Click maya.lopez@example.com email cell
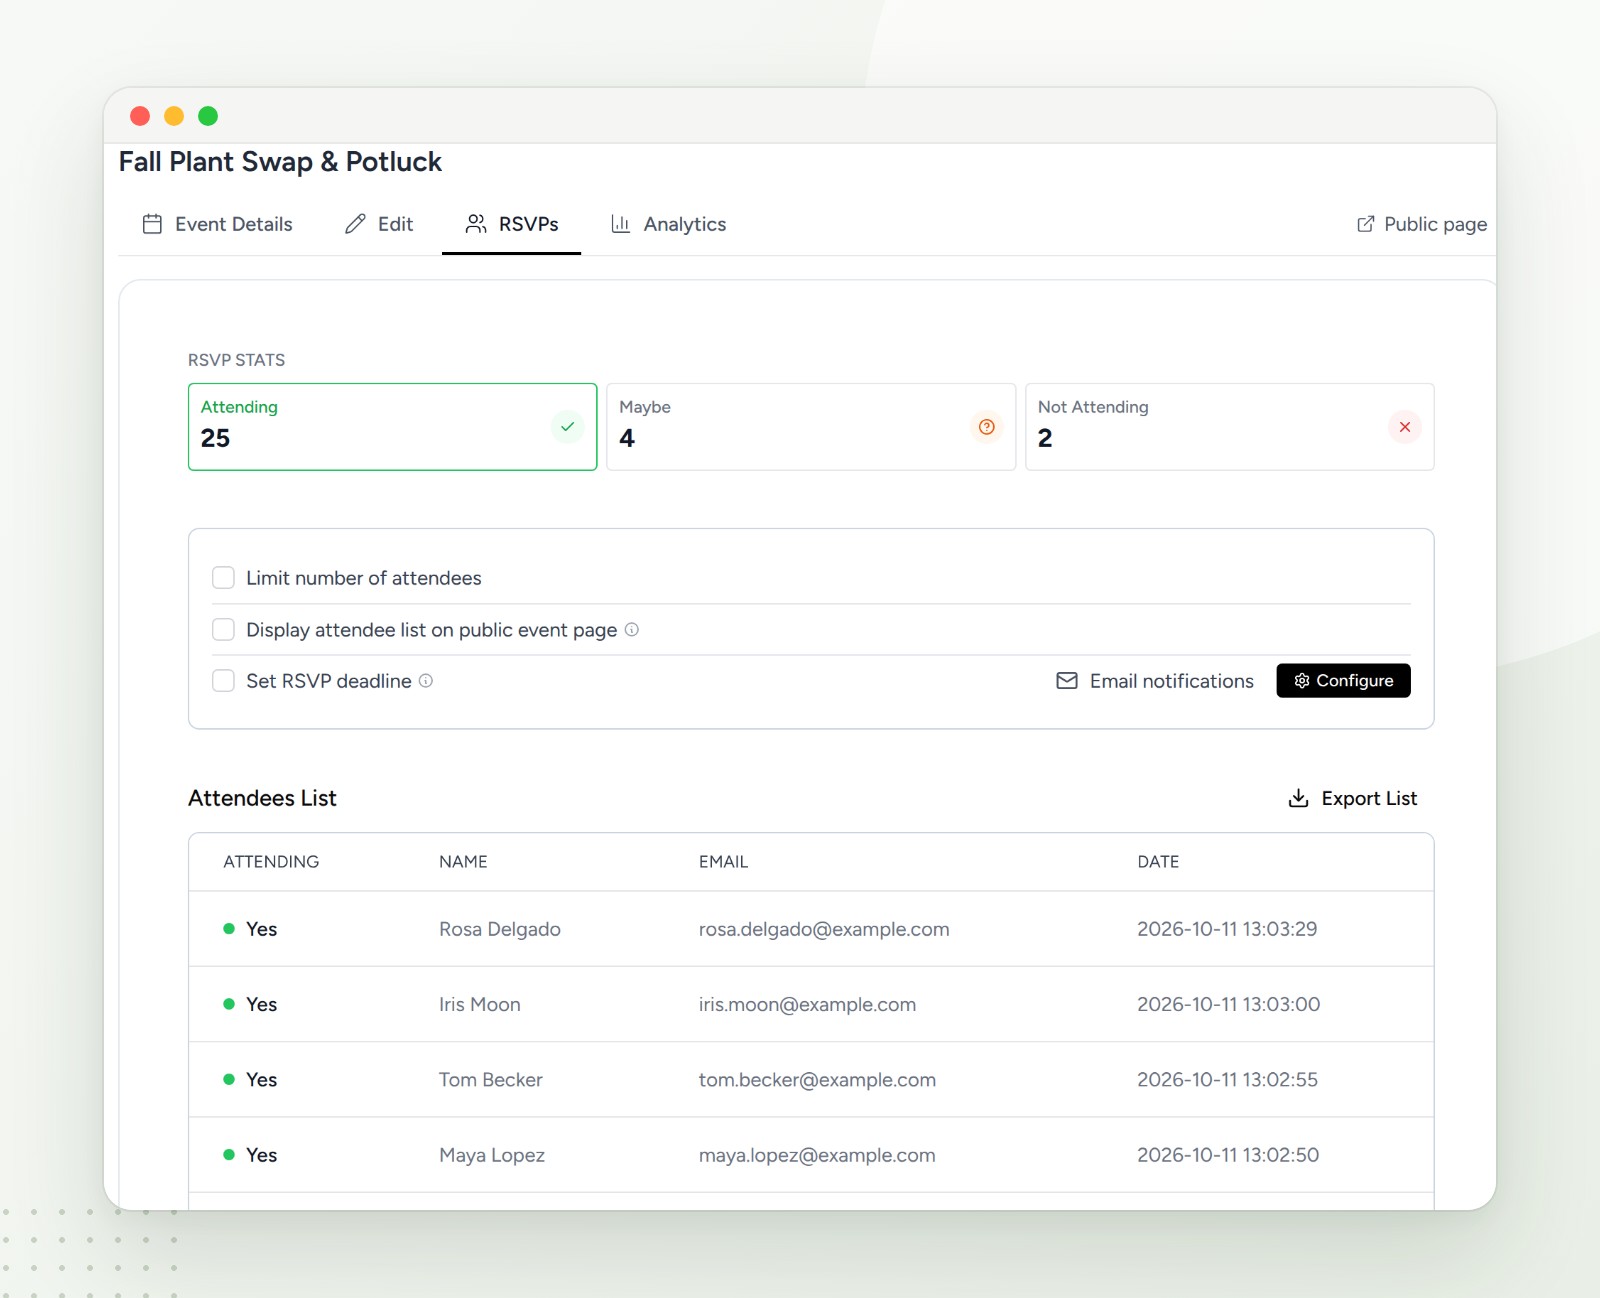 (x=817, y=1155)
